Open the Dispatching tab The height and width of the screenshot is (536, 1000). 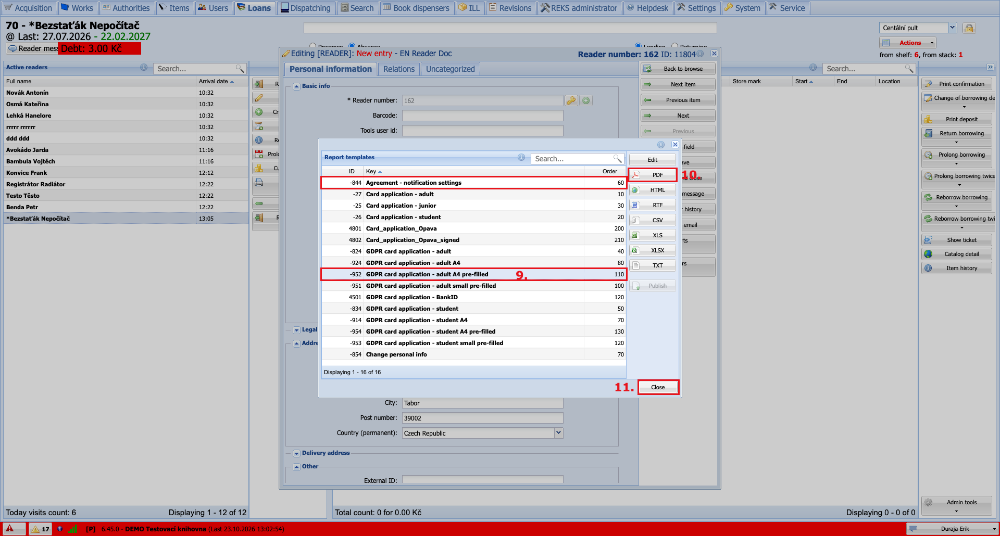(305, 8)
